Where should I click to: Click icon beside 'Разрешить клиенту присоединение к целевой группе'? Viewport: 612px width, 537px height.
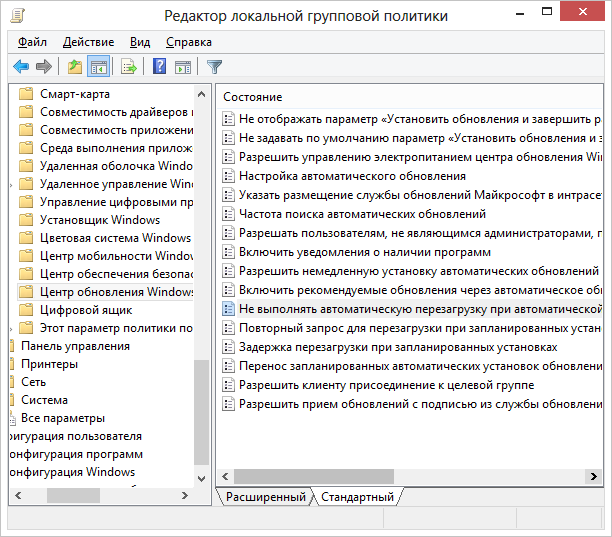(228, 385)
